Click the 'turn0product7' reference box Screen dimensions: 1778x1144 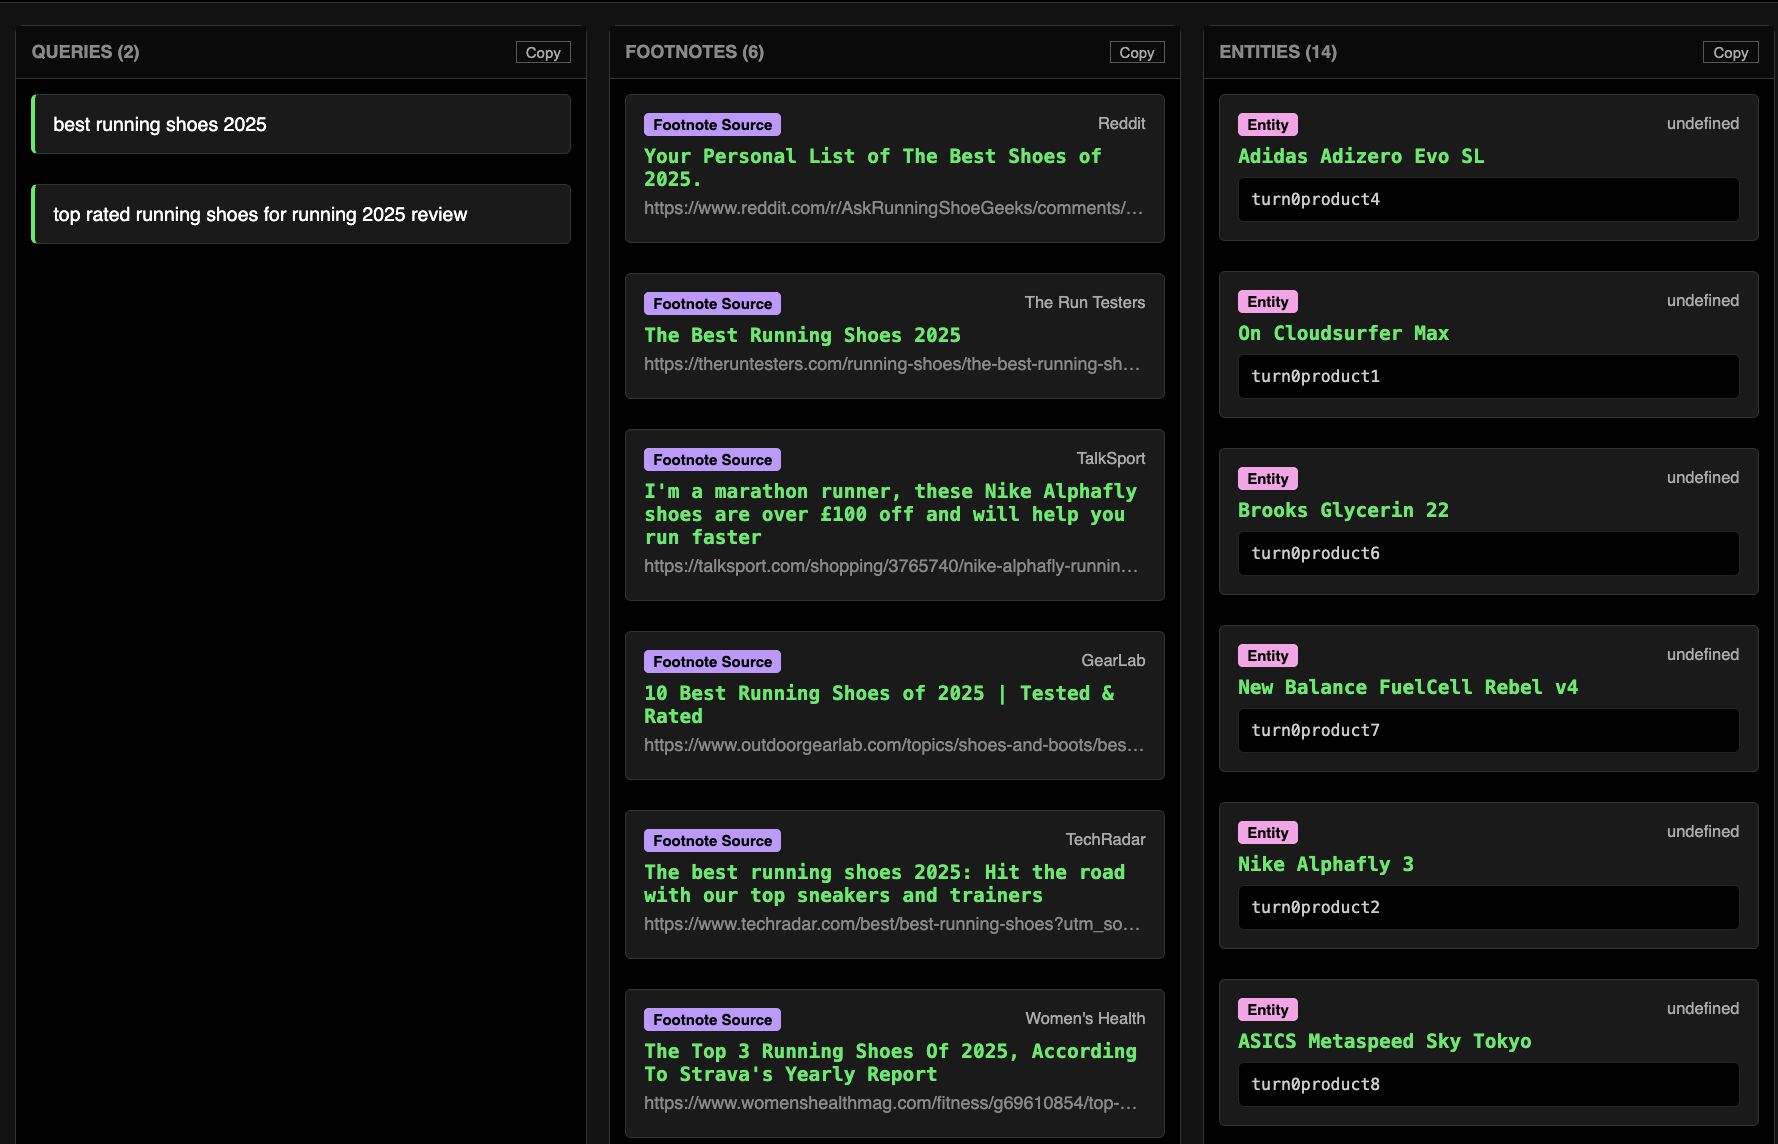[x=1488, y=730]
